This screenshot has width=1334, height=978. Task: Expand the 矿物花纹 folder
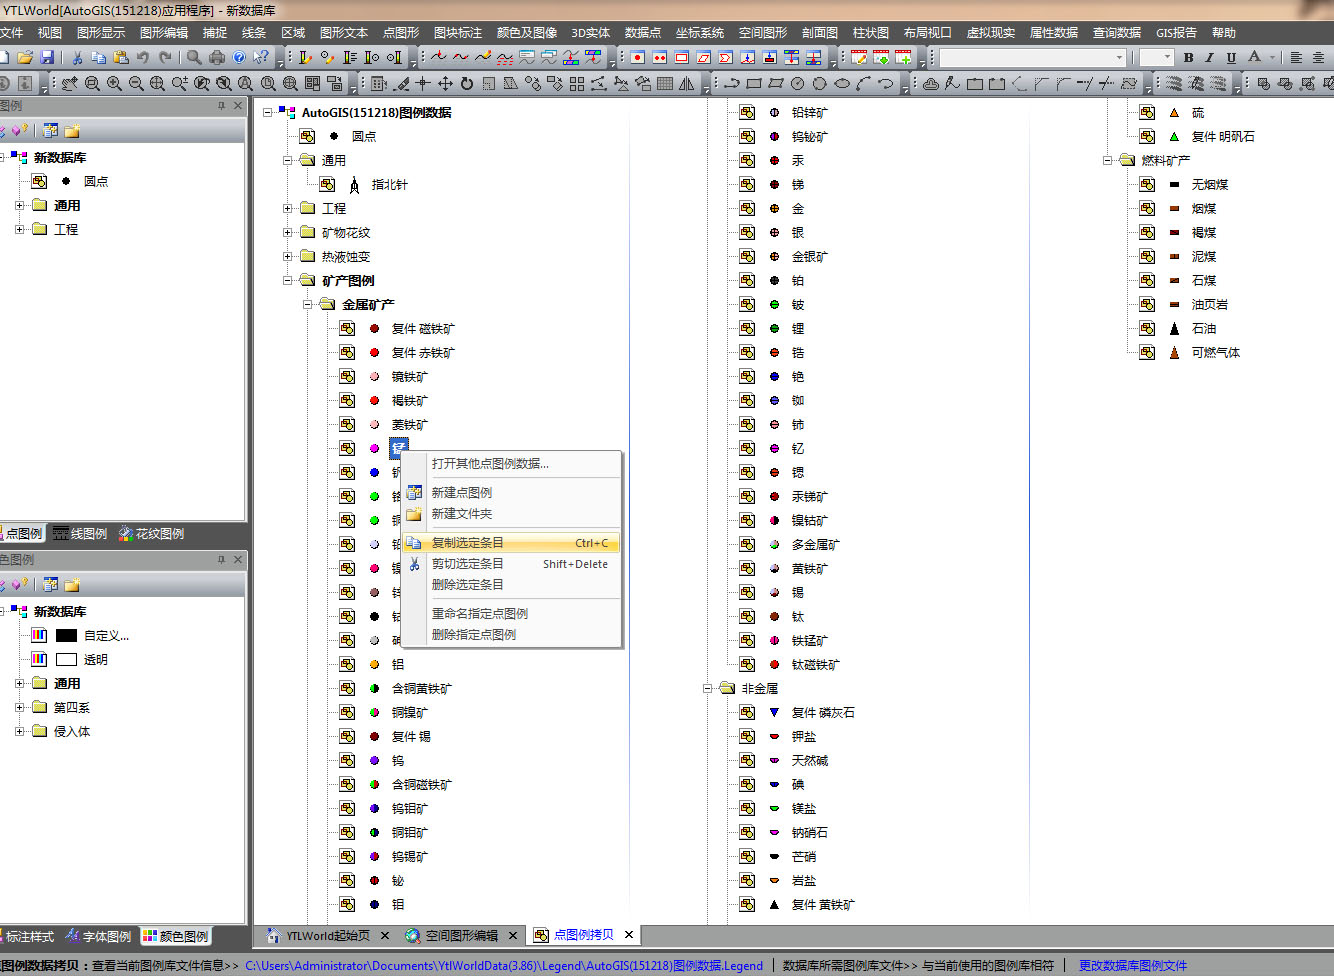coord(288,232)
